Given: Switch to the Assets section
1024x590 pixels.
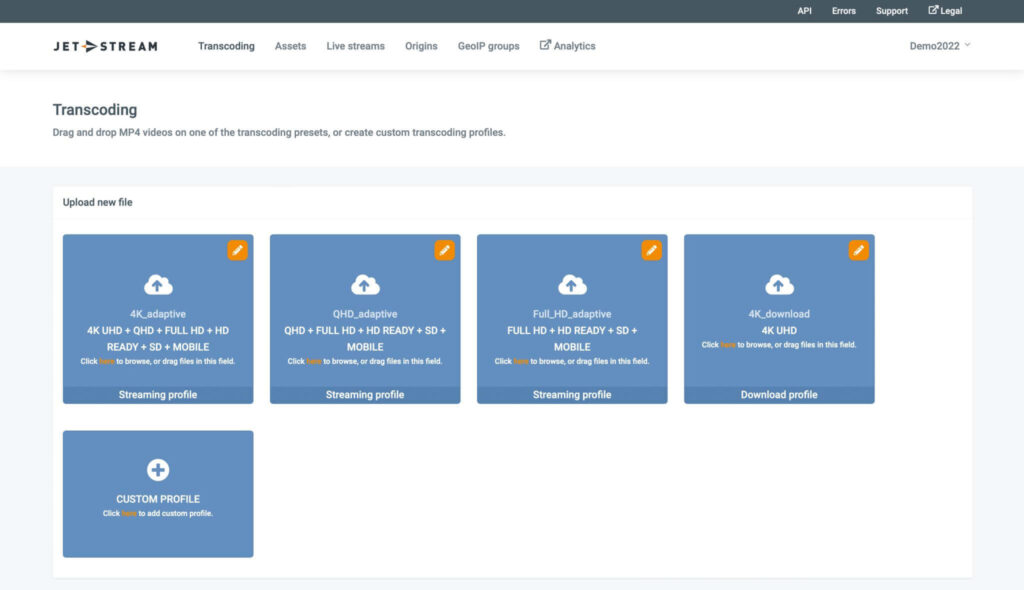Looking at the screenshot, I should [x=290, y=46].
